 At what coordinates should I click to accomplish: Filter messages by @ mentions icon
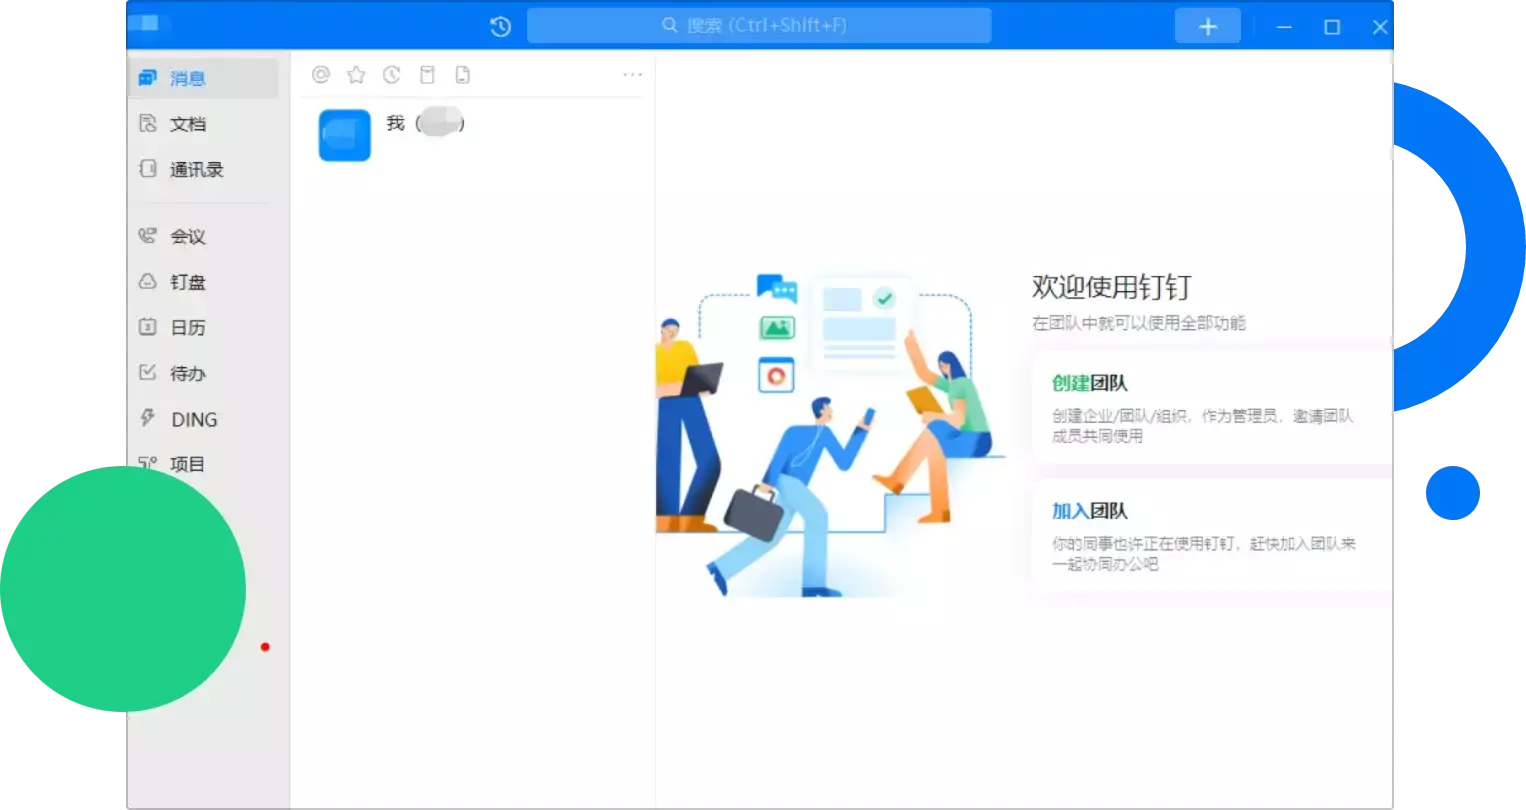(321, 74)
